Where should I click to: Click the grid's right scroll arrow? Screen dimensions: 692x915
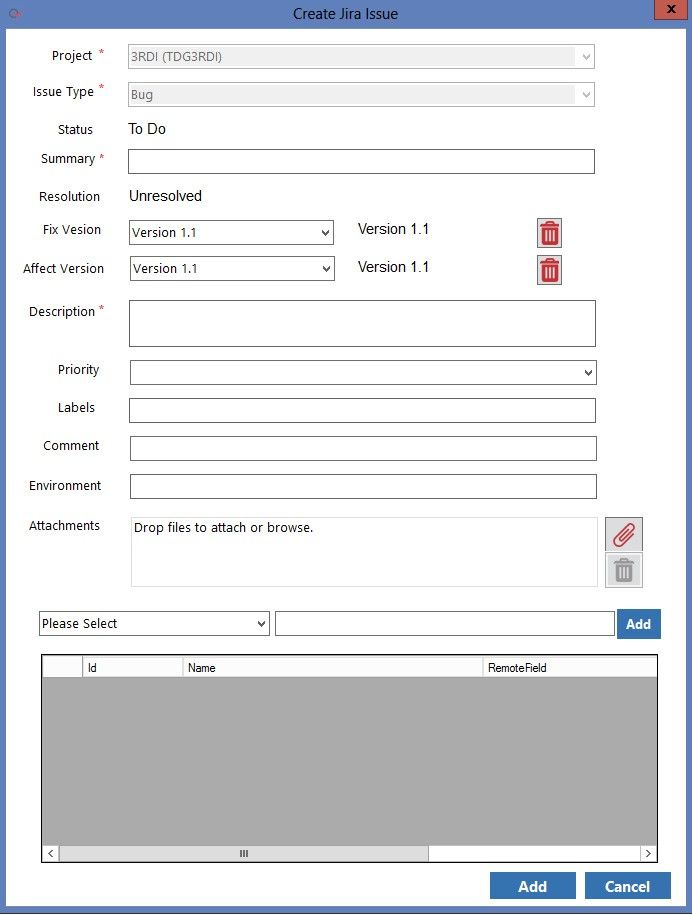point(648,853)
